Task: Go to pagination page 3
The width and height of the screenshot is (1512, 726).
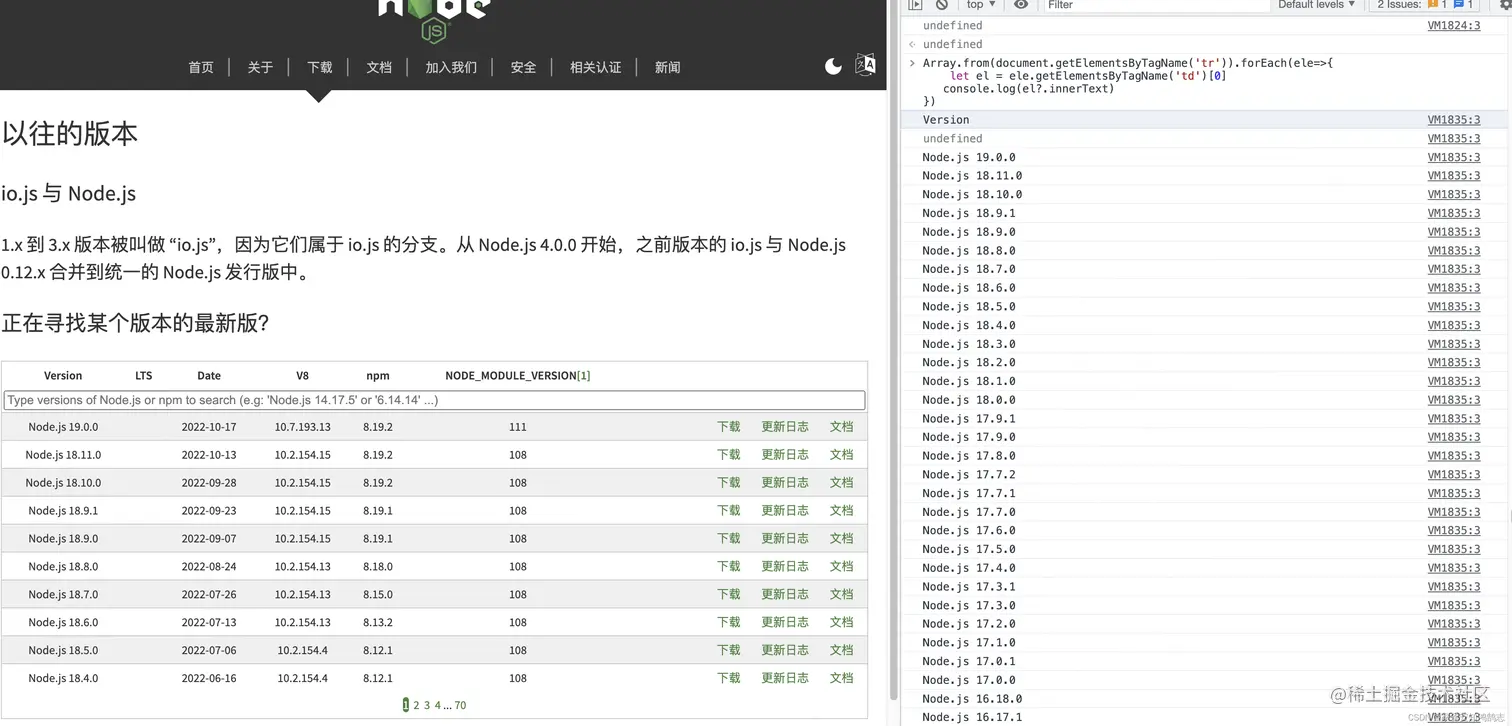Action: click(x=427, y=706)
